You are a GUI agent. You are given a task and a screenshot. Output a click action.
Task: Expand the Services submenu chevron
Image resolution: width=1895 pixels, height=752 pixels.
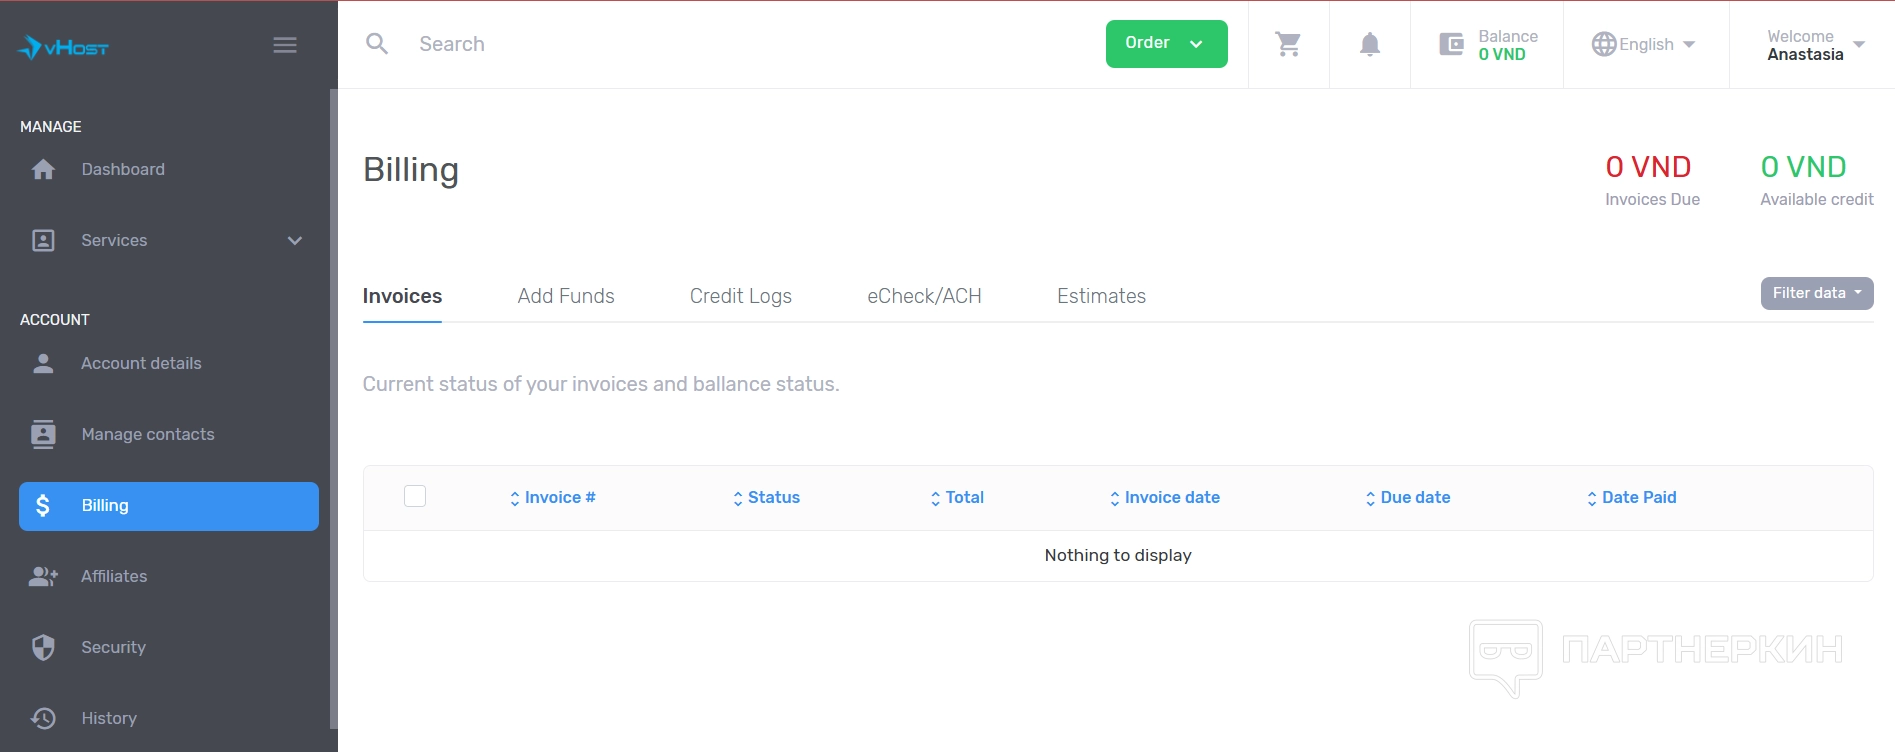pos(295,241)
